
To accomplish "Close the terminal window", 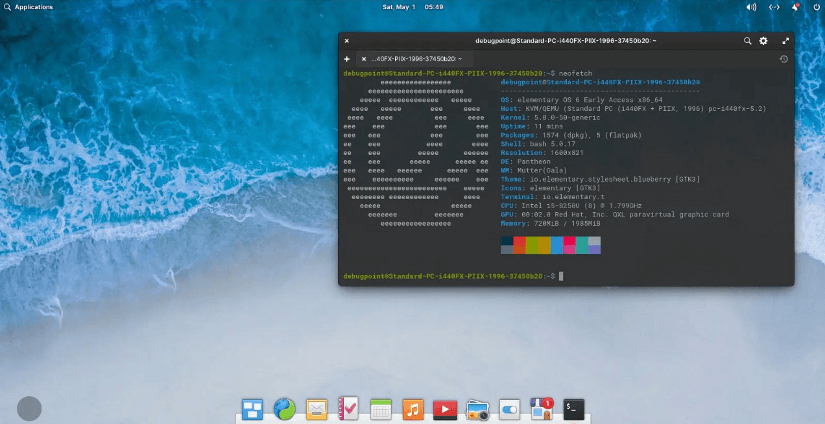I will [x=347, y=41].
